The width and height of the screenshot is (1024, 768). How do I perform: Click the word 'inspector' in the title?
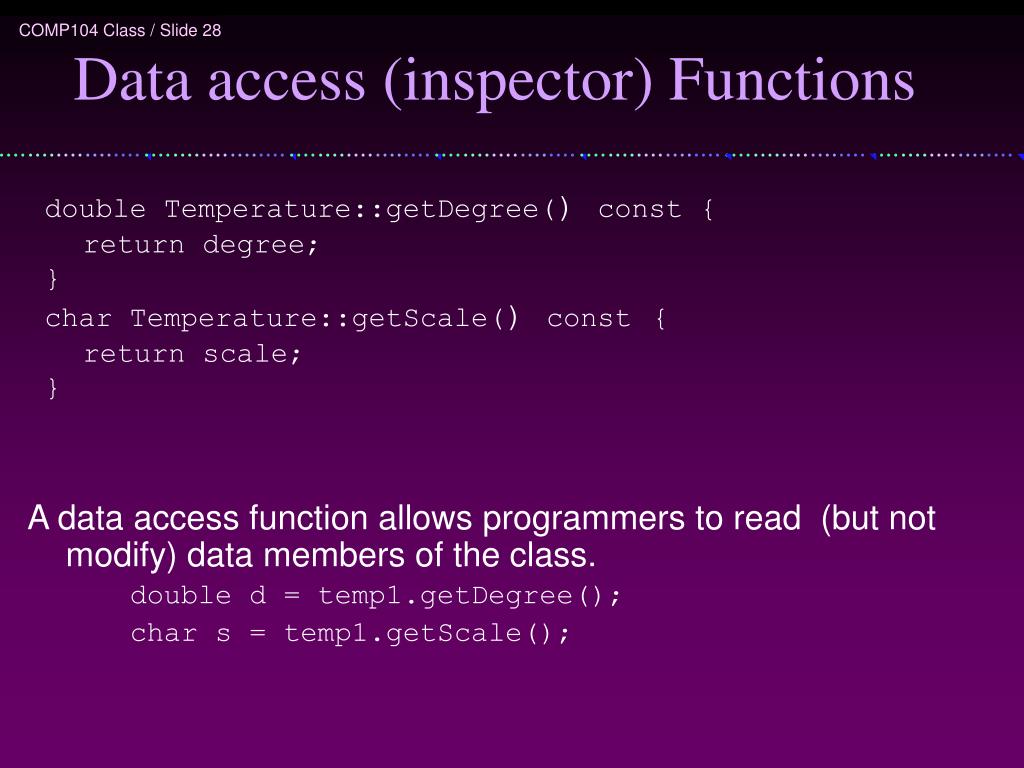tap(519, 82)
